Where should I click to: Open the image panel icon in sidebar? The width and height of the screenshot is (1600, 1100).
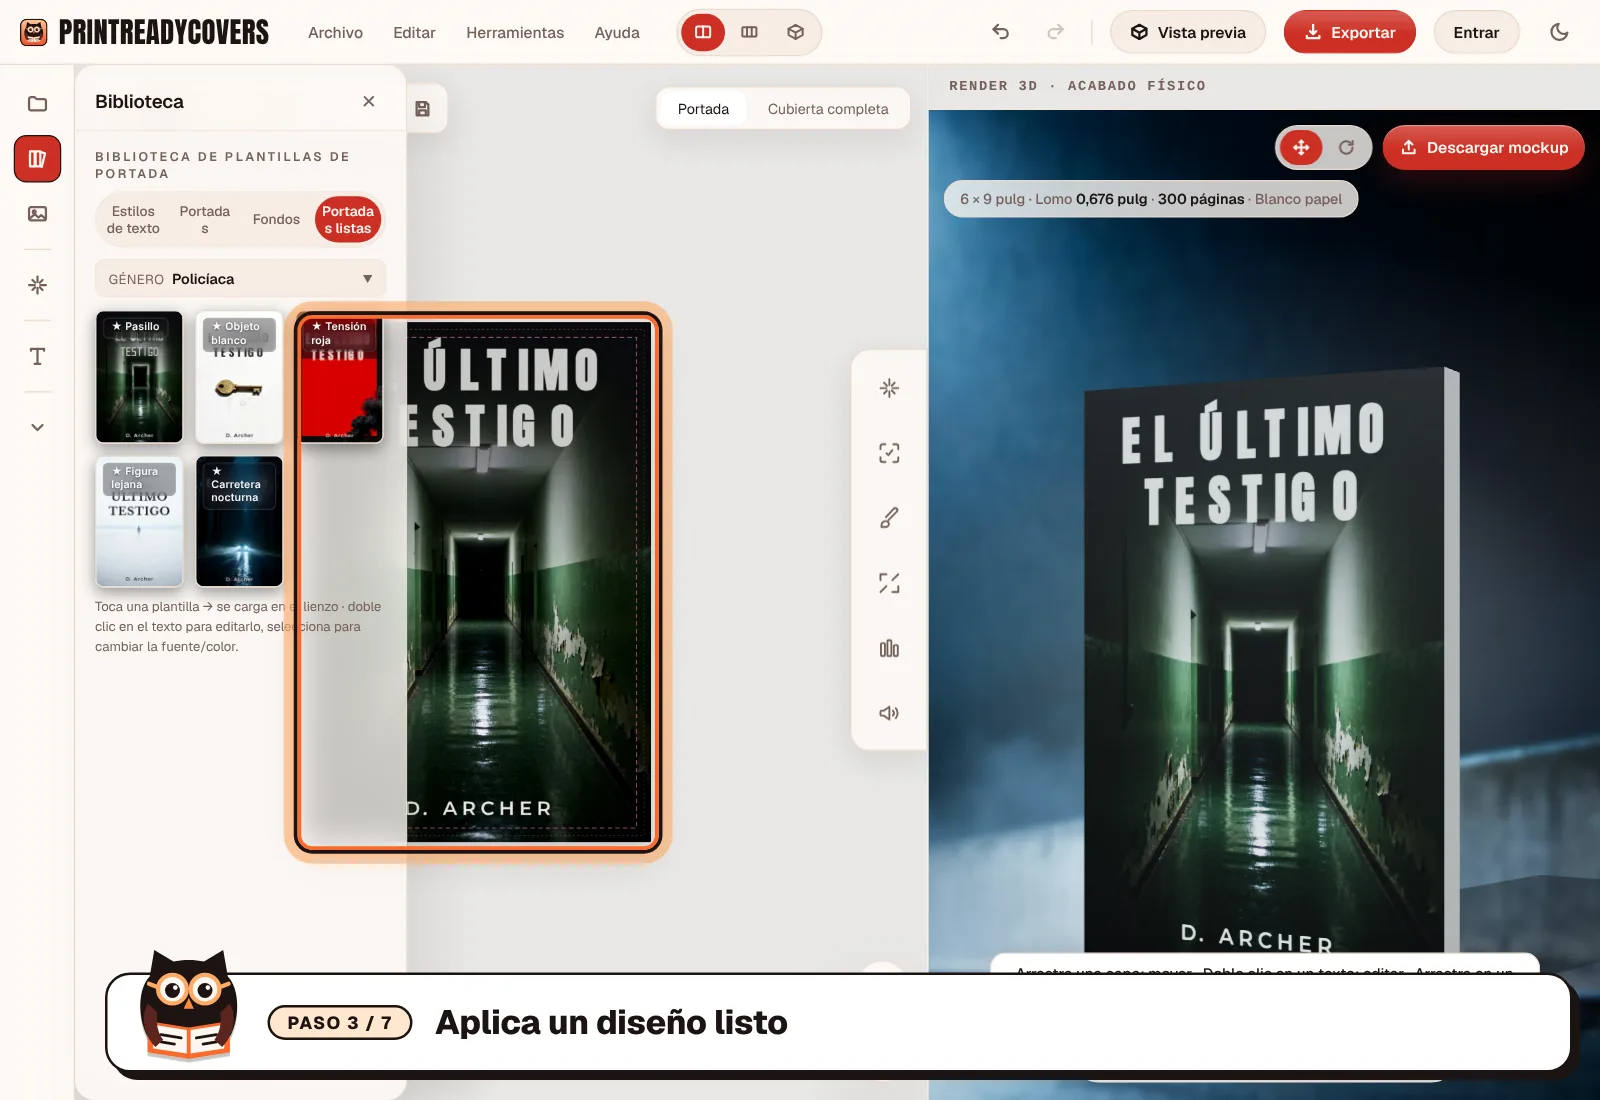[37, 213]
